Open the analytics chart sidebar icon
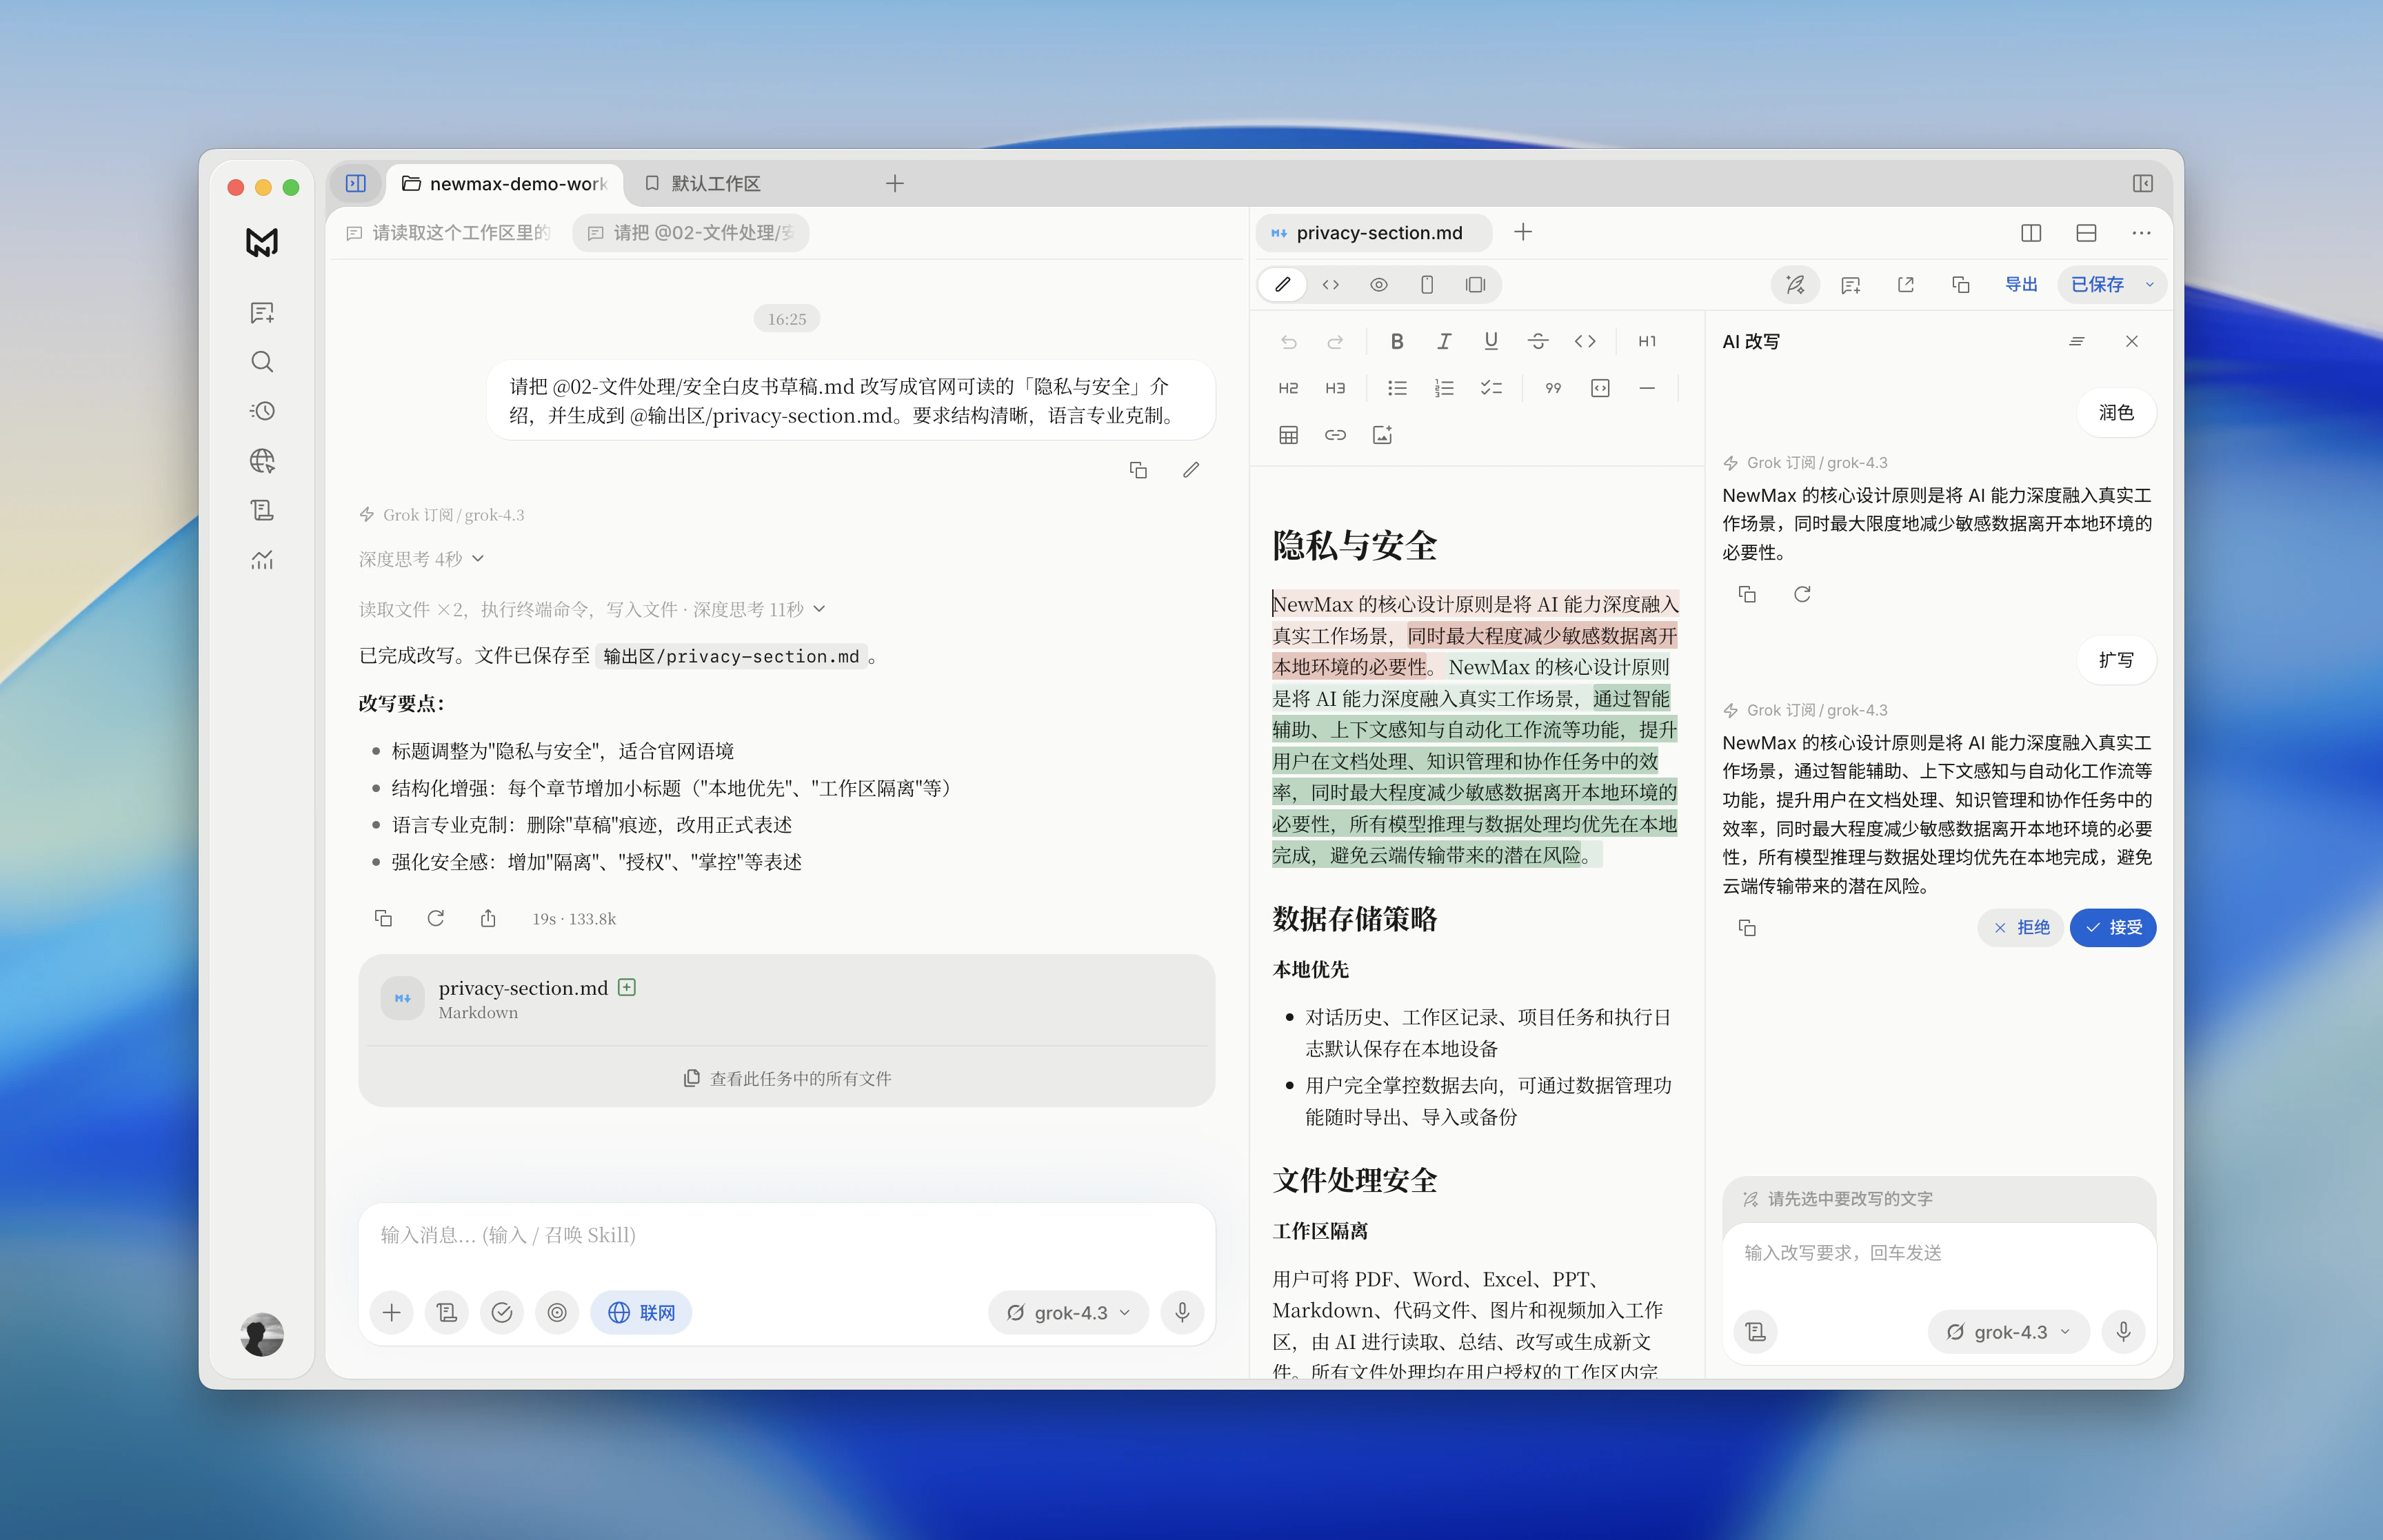 (x=262, y=560)
